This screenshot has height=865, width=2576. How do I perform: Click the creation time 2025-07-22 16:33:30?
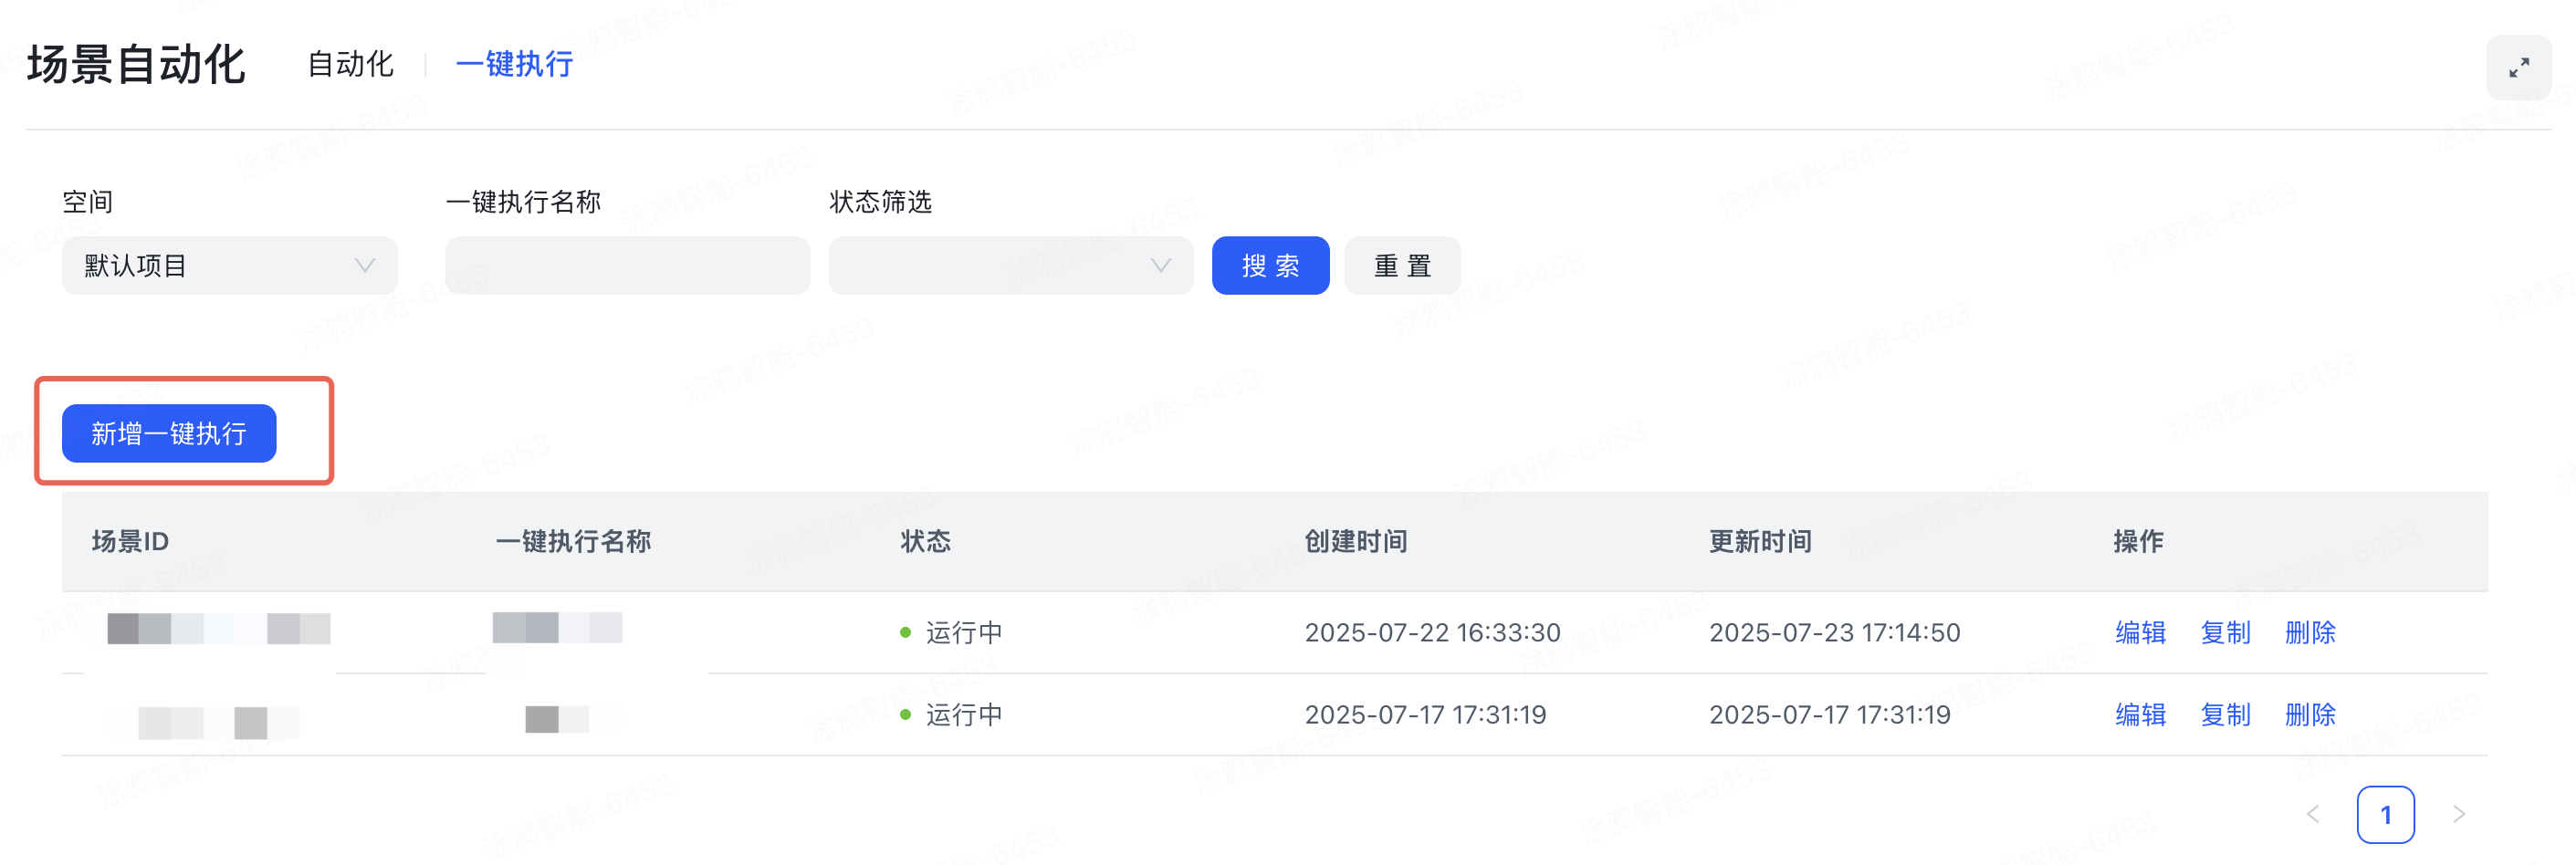click(1432, 632)
